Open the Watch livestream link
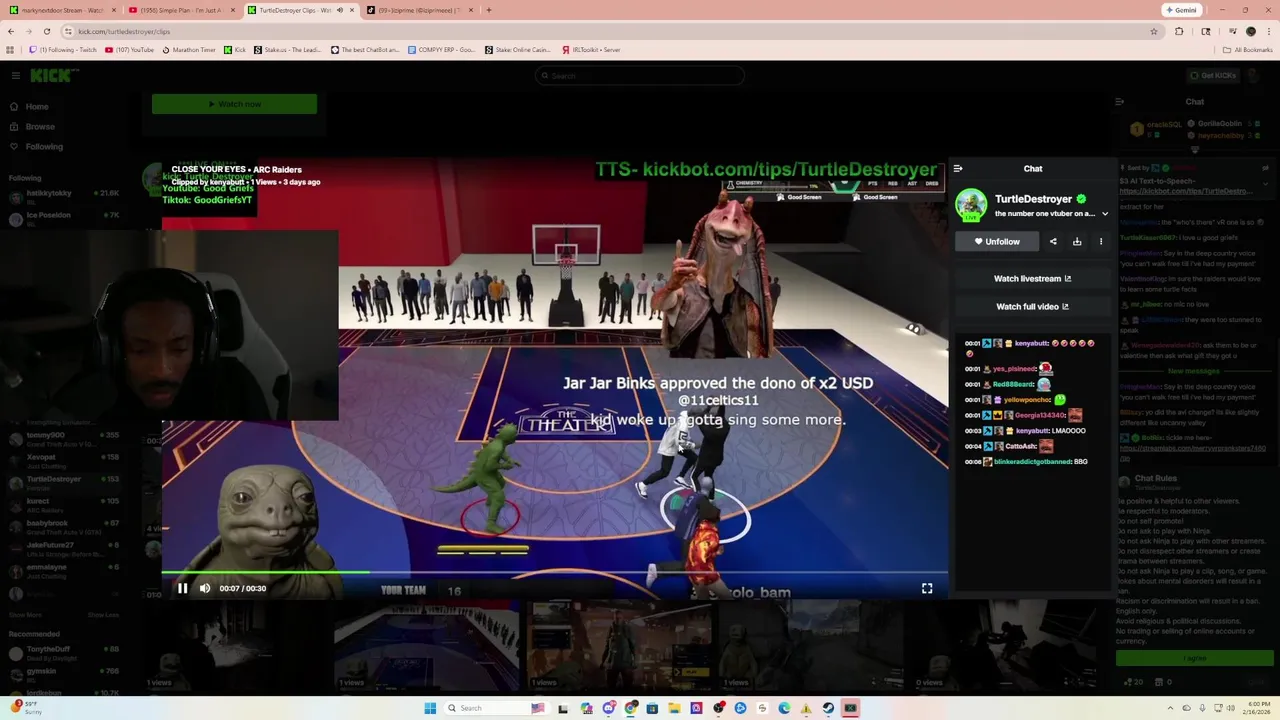 pyautogui.click(x=1032, y=279)
